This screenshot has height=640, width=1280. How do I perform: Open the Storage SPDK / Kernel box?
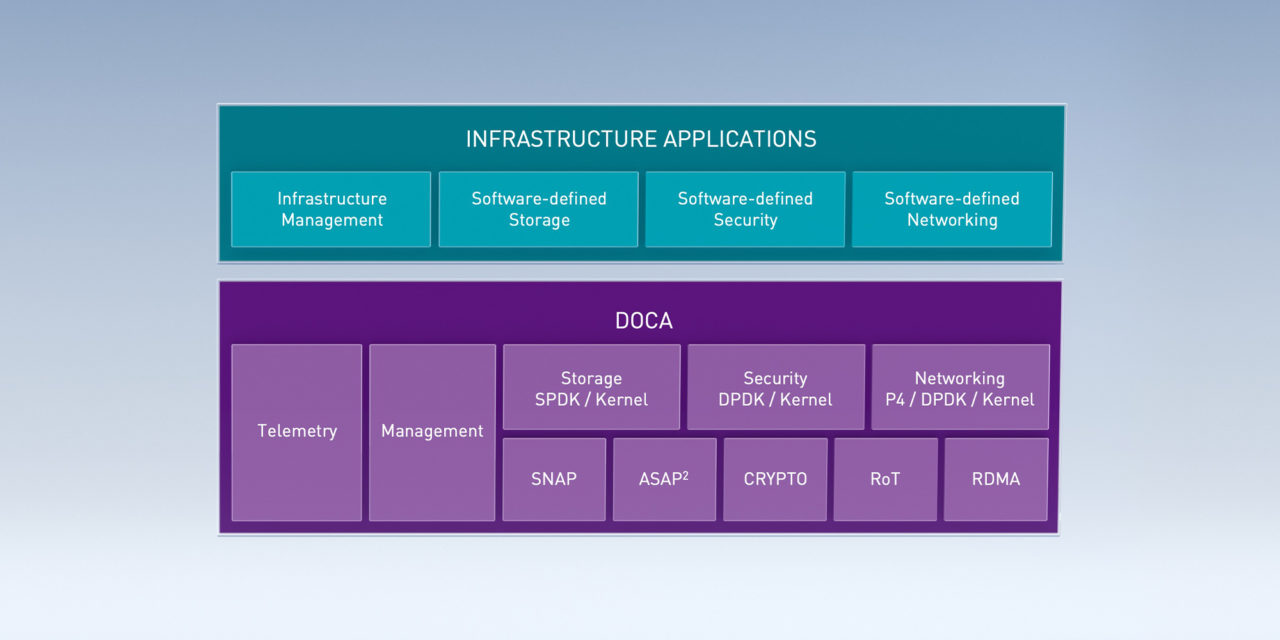click(591, 388)
